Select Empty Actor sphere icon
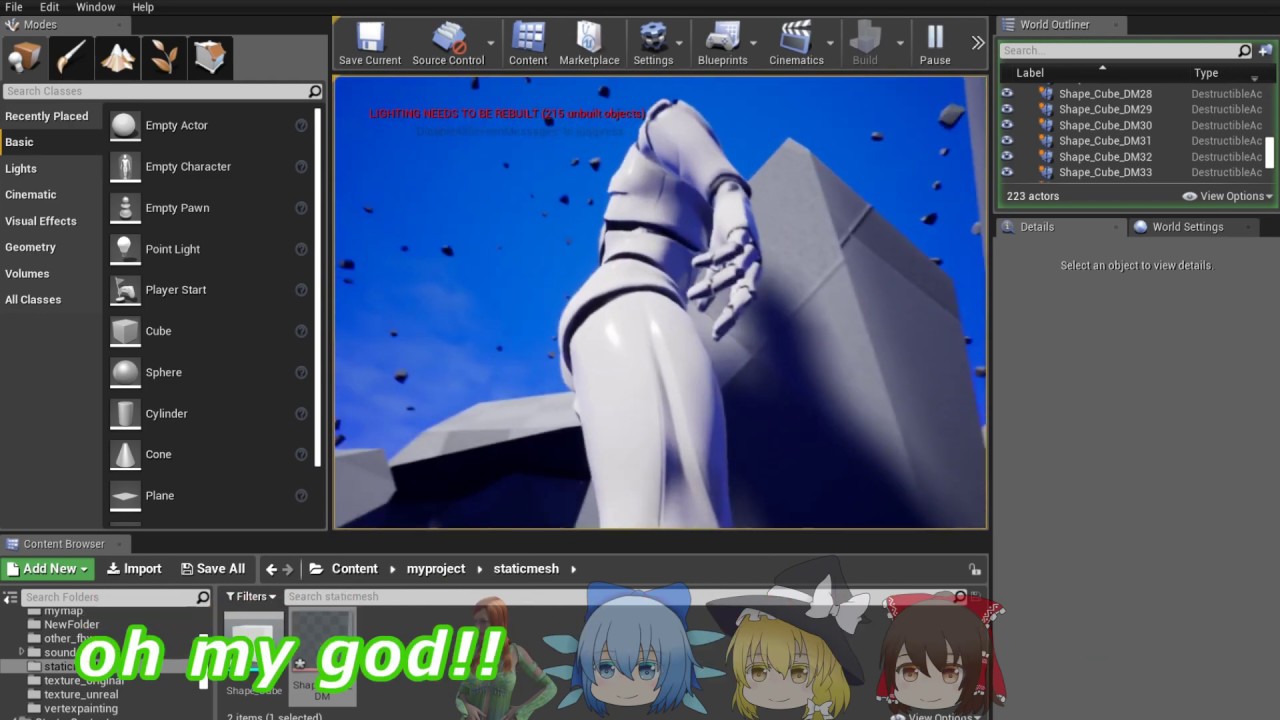 click(x=125, y=125)
